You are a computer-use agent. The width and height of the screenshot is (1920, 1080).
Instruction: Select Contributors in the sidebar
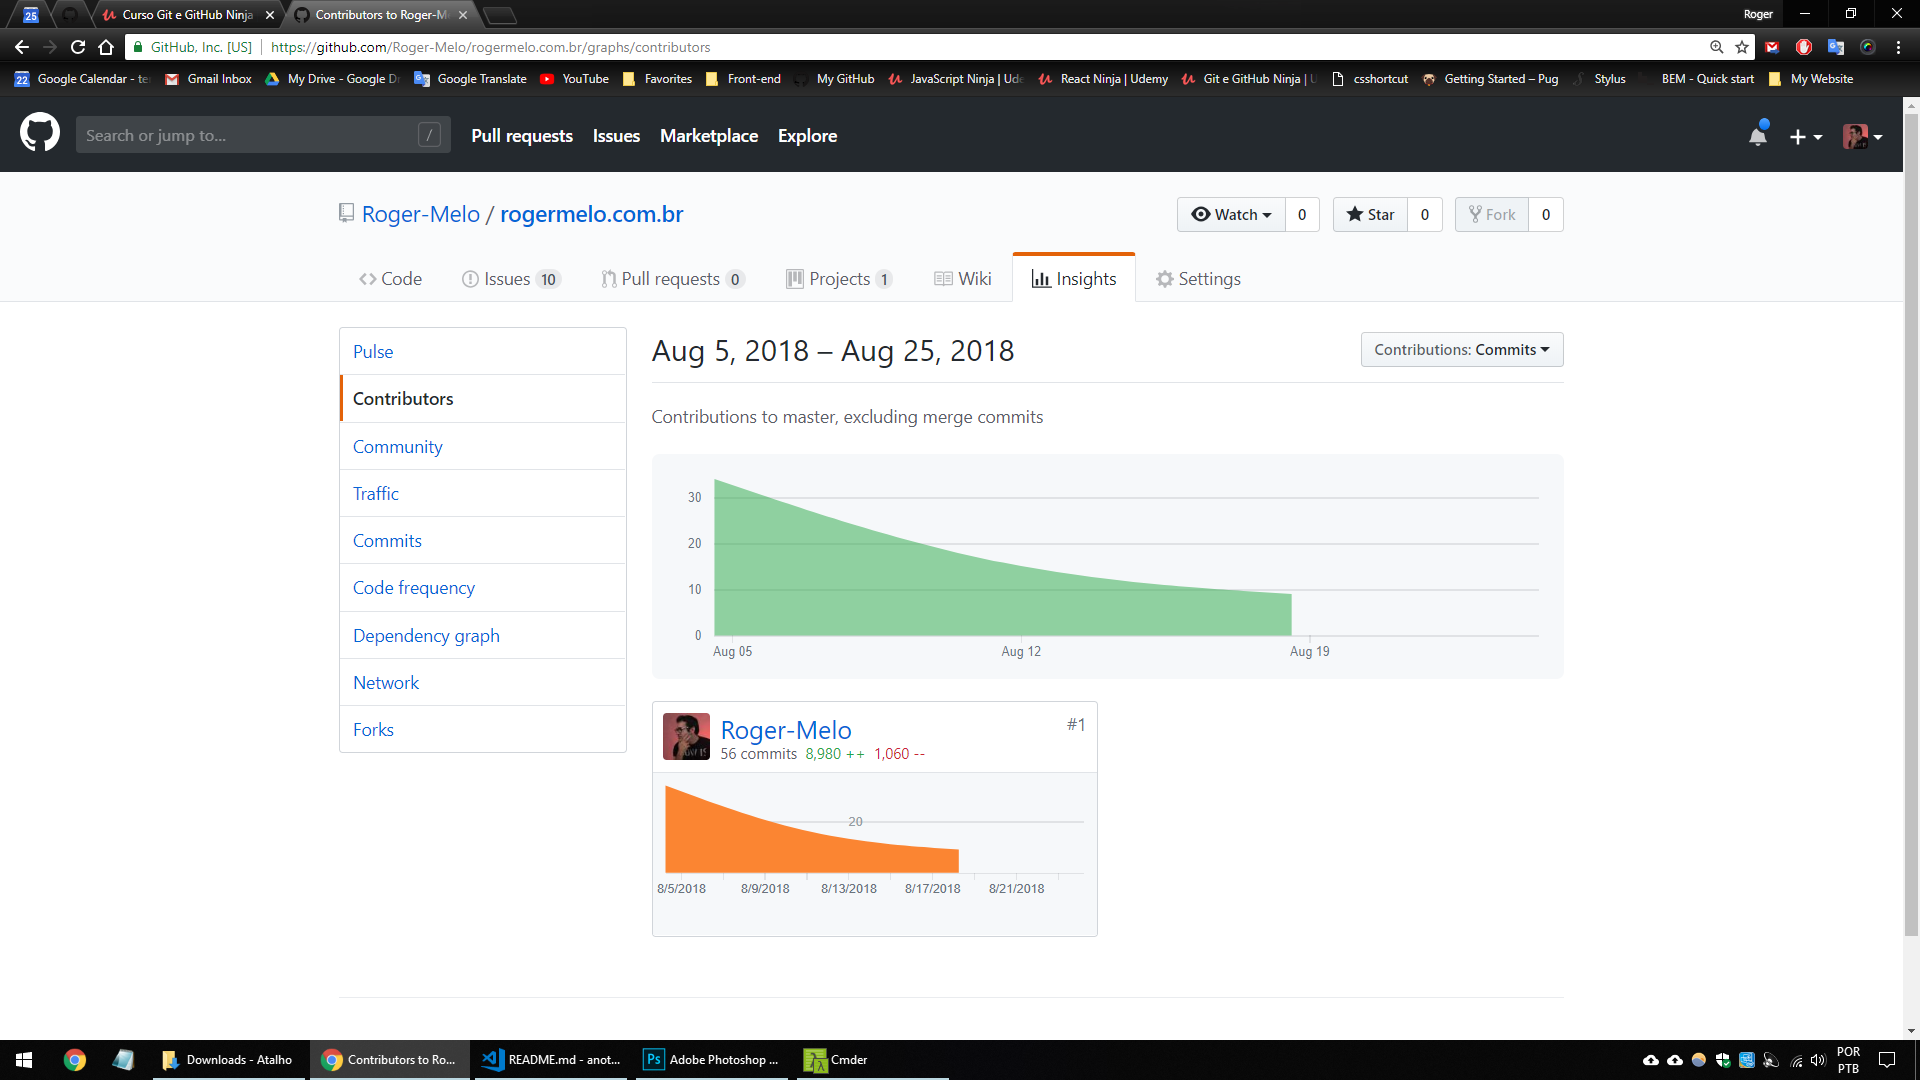(483, 398)
